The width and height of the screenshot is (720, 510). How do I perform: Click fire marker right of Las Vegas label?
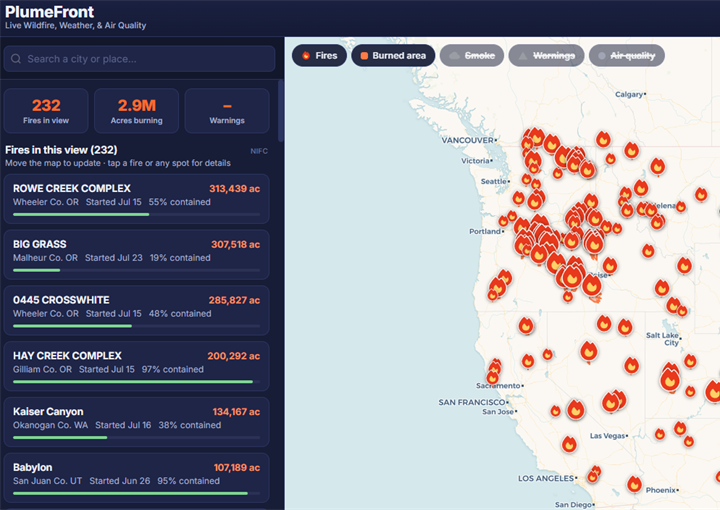coord(660,434)
